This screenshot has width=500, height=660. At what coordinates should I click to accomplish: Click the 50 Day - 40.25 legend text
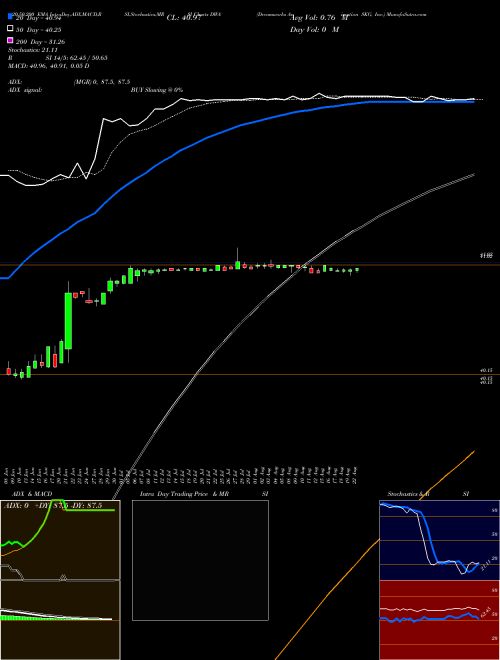tap(39, 30)
